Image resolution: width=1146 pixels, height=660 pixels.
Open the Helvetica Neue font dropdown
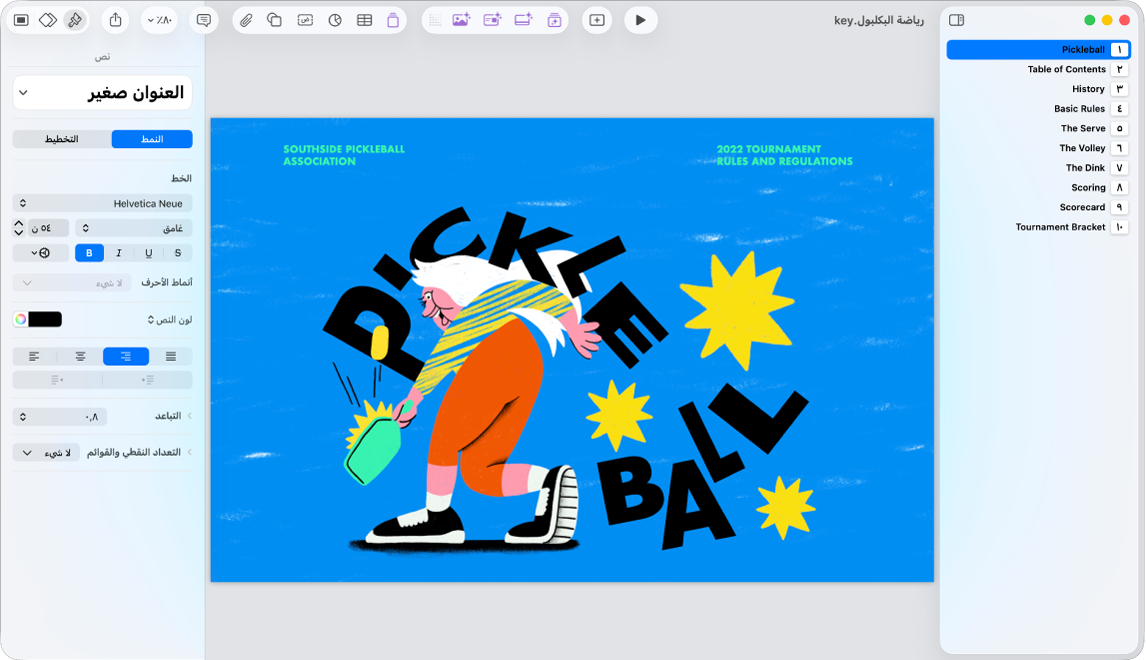pyautogui.click(x=102, y=203)
